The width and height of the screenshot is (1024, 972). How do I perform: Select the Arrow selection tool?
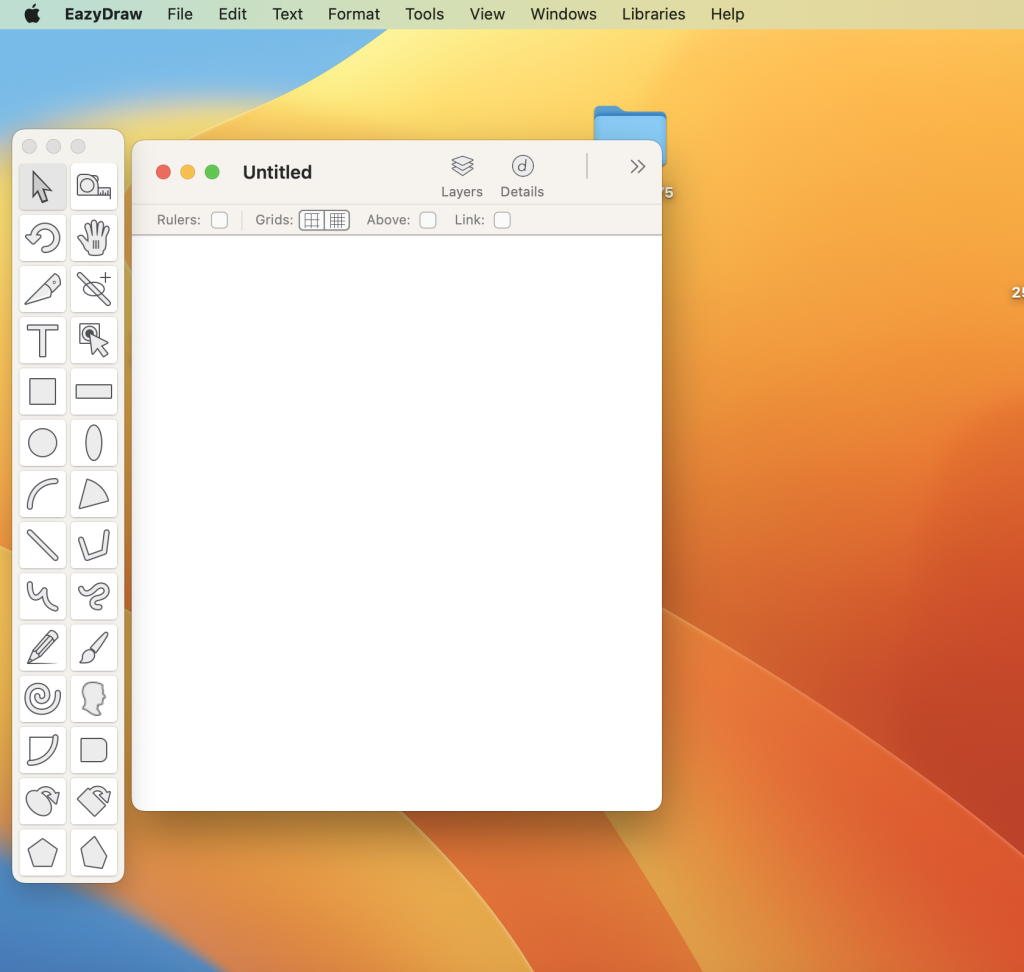(x=42, y=187)
